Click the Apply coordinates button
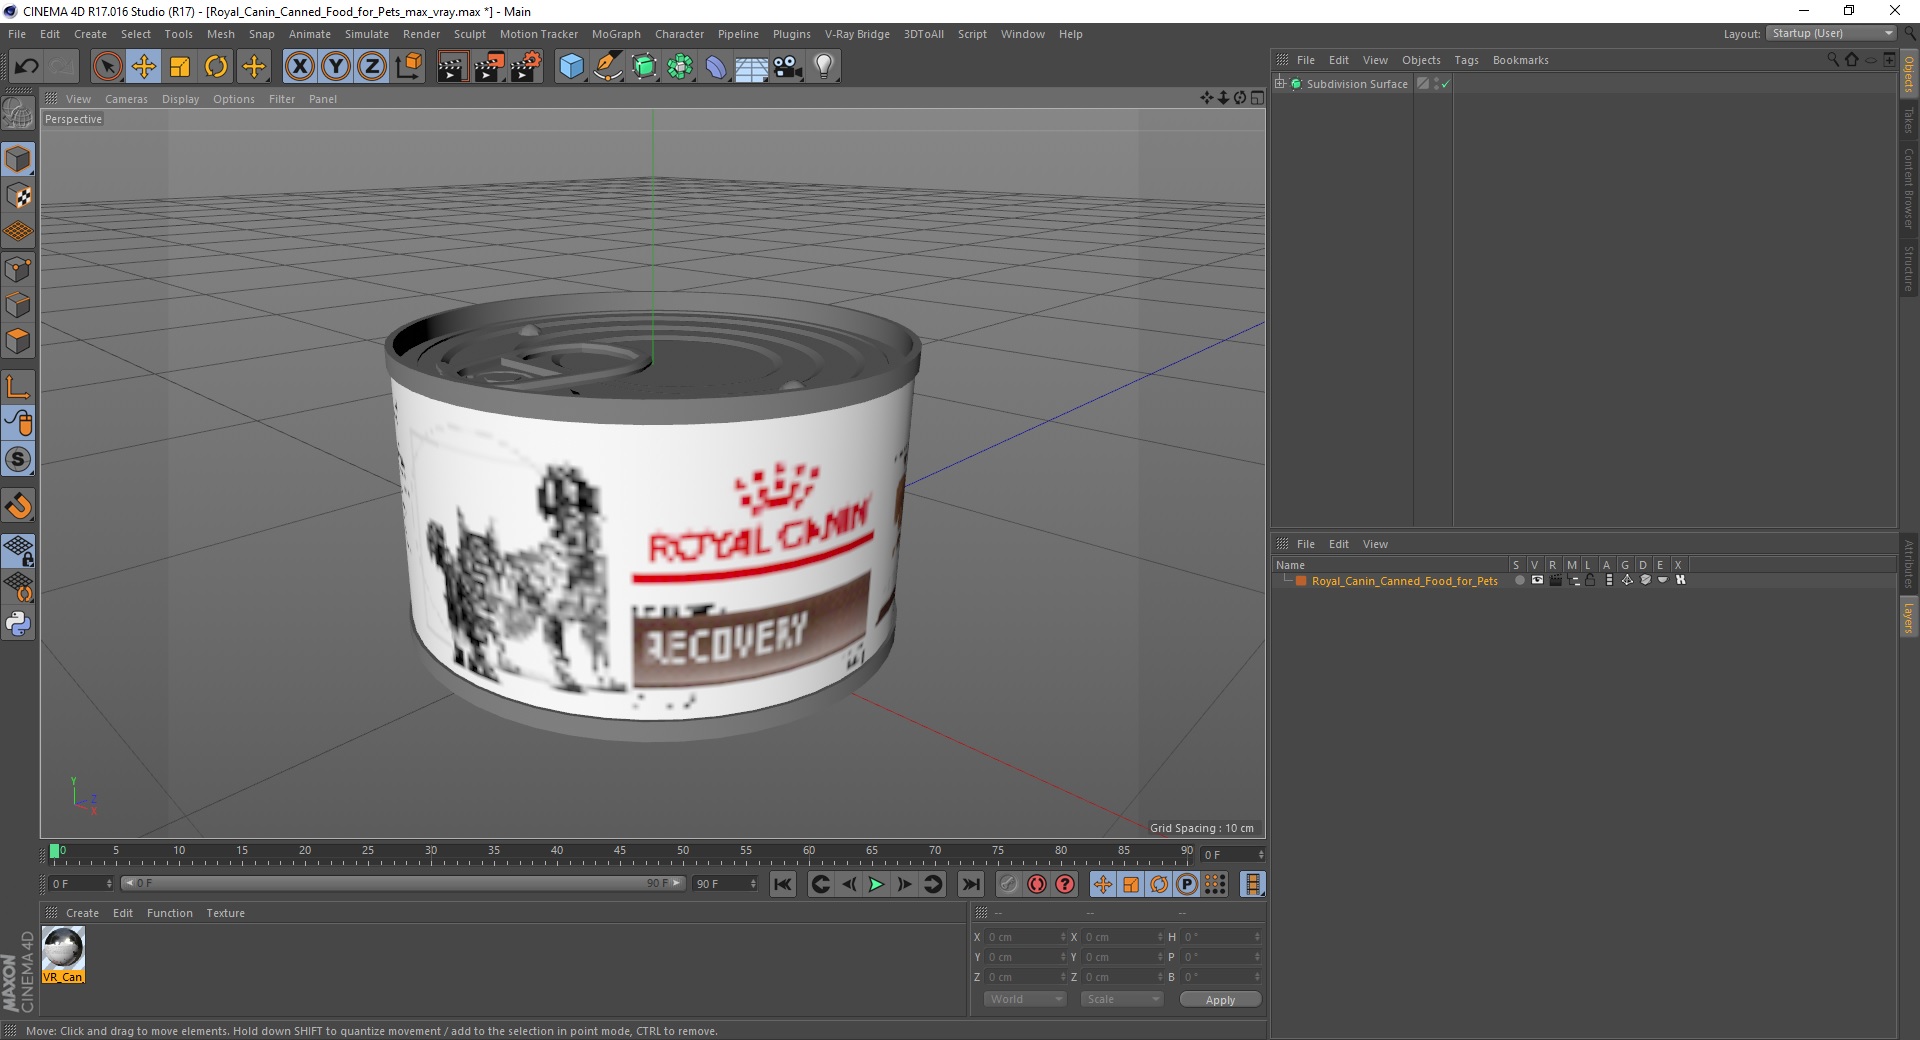This screenshot has height=1040, width=1920. (x=1220, y=1000)
